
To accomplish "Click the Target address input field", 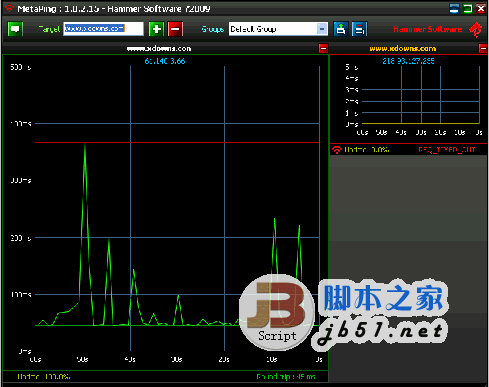I will [103, 29].
